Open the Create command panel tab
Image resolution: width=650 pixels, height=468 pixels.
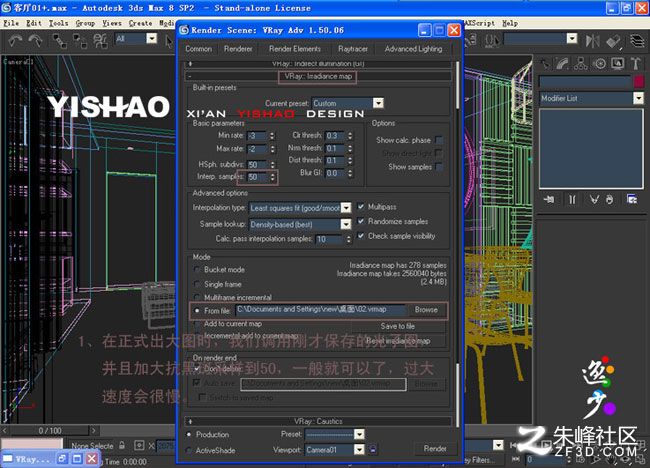pyautogui.click(x=545, y=63)
